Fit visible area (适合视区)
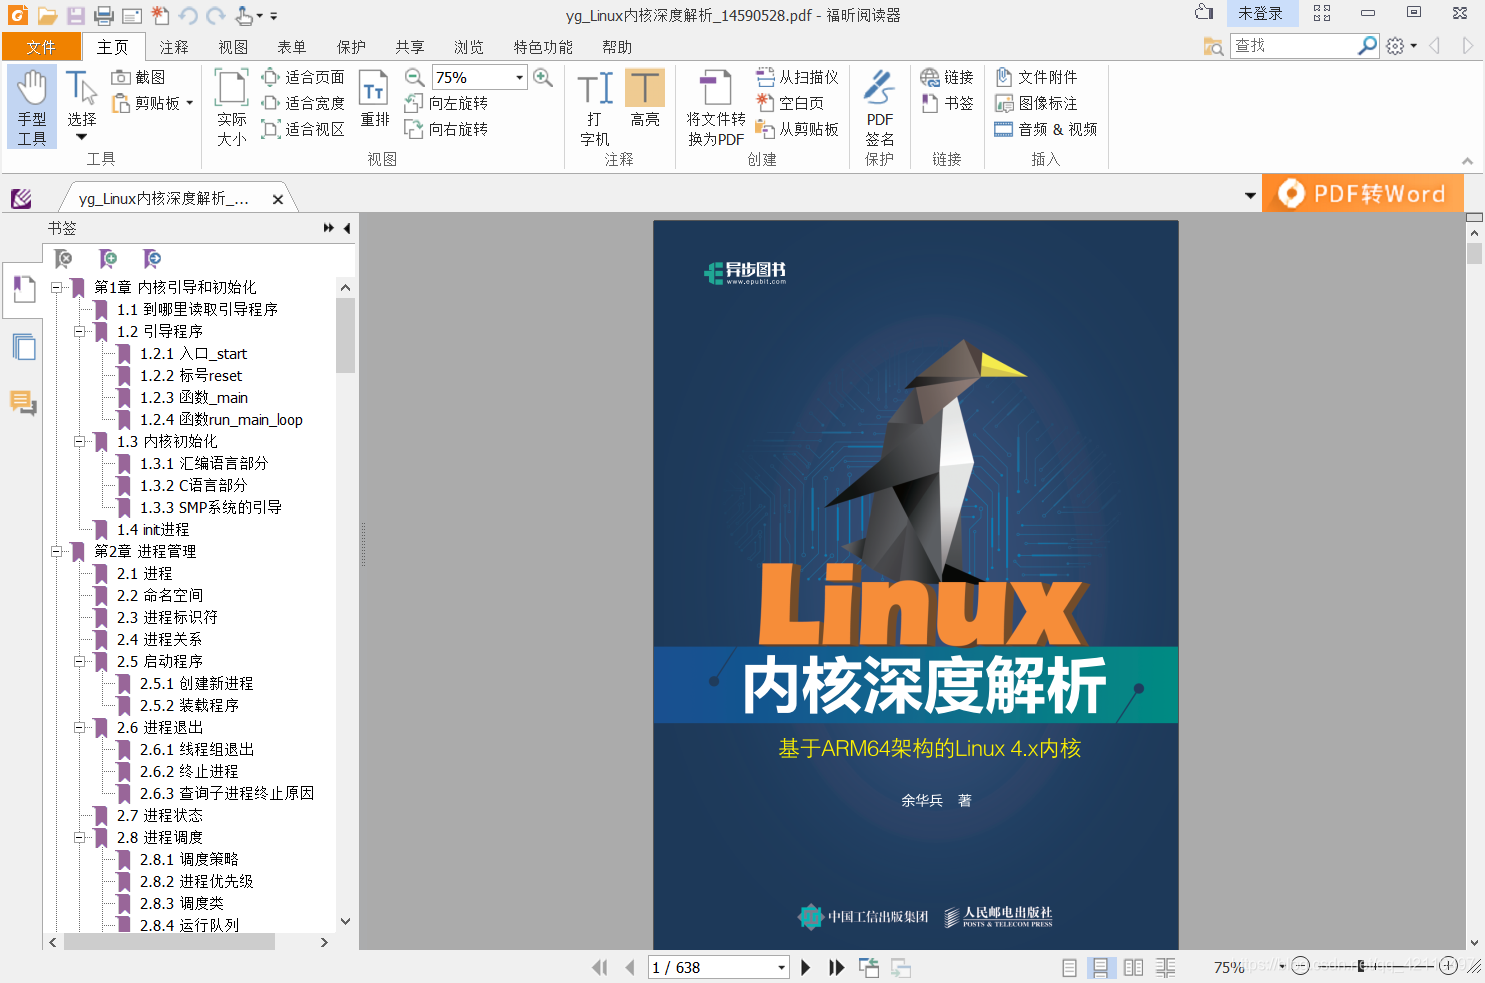The height and width of the screenshot is (983, 1485). point(303,129)
